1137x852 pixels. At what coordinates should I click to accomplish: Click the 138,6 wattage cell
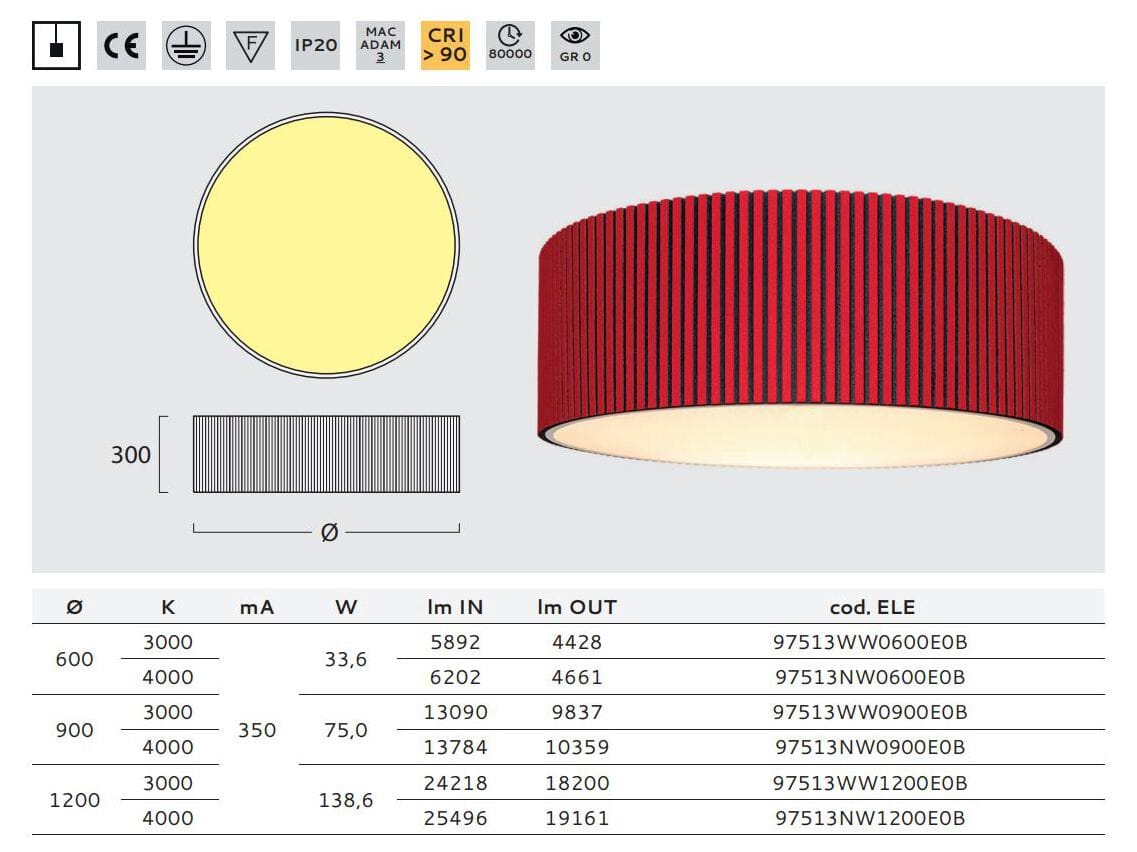[346, 800]
